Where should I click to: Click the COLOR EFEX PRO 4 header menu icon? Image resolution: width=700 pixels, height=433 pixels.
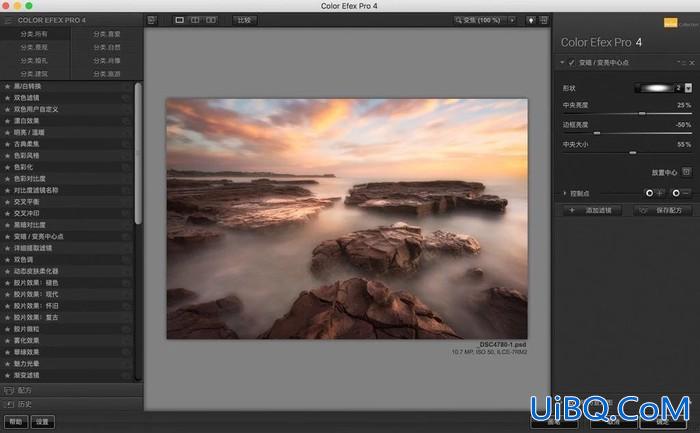tap(8, 21)
